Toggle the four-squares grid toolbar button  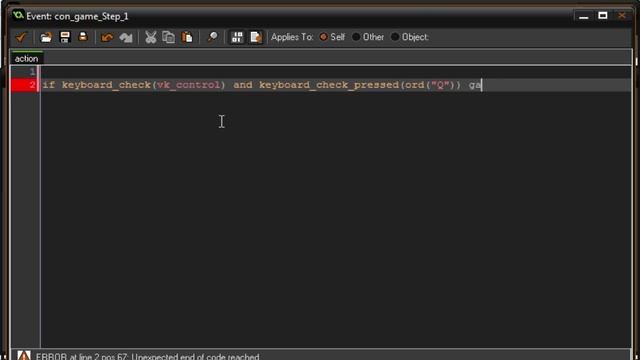tap(237, 37)
